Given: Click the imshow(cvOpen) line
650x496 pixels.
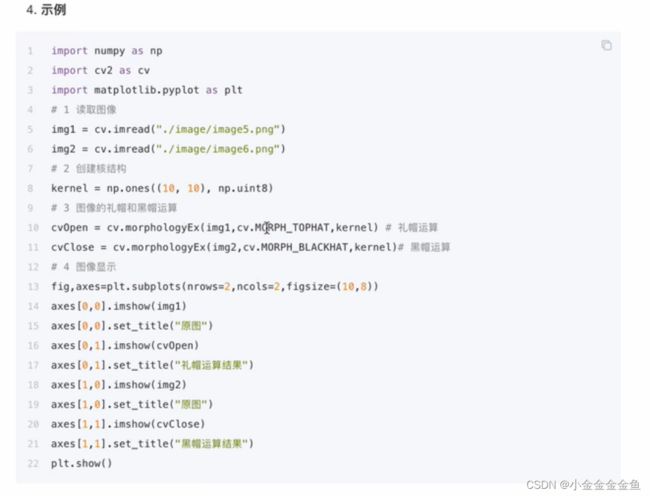Looking at the screenshot, I should (x=125, y=346).
